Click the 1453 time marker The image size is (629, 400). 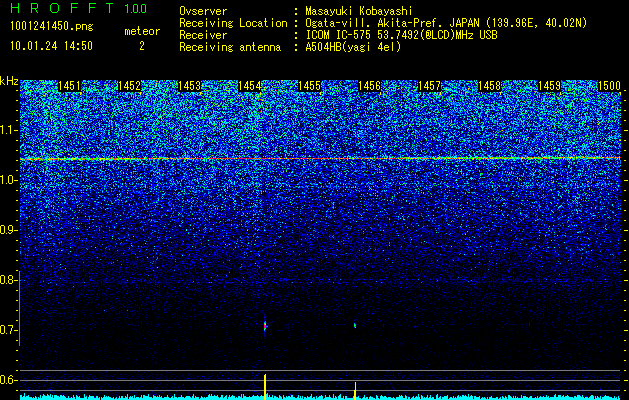tap(189, 86)
